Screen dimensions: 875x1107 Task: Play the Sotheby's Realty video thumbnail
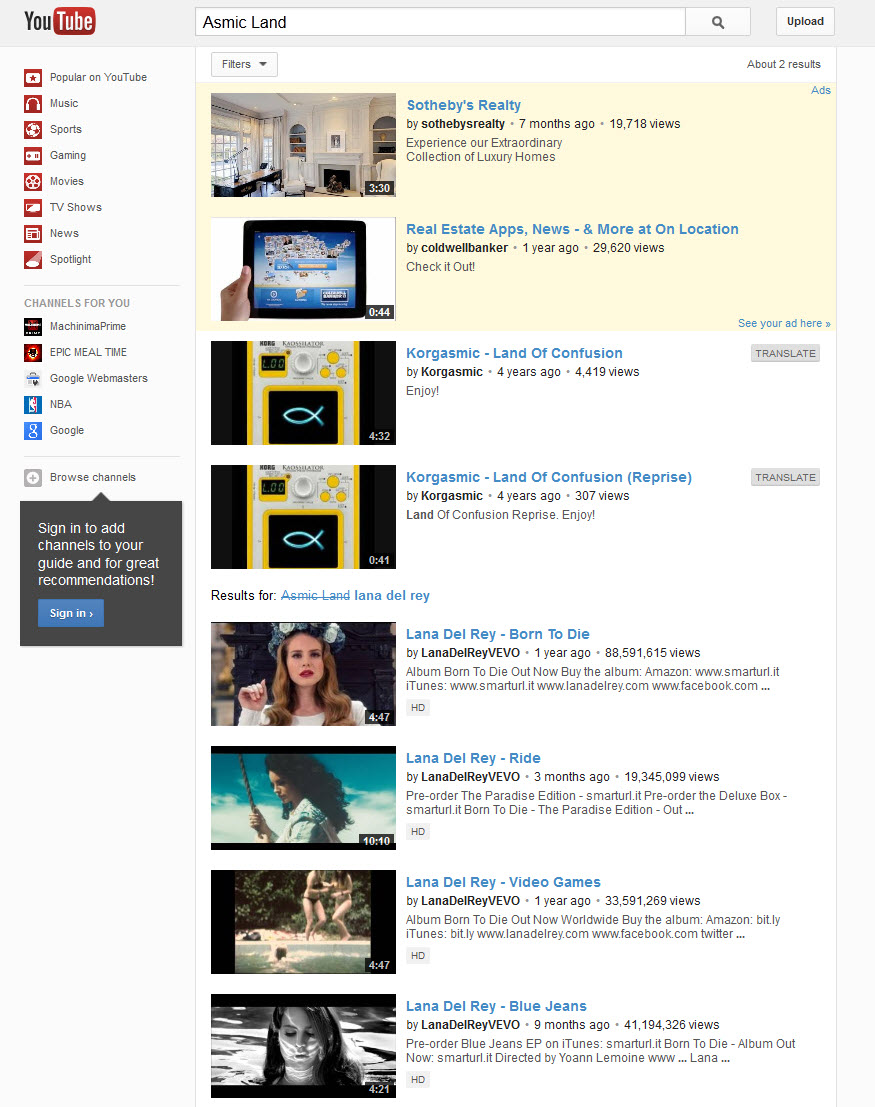coord(304,145)
